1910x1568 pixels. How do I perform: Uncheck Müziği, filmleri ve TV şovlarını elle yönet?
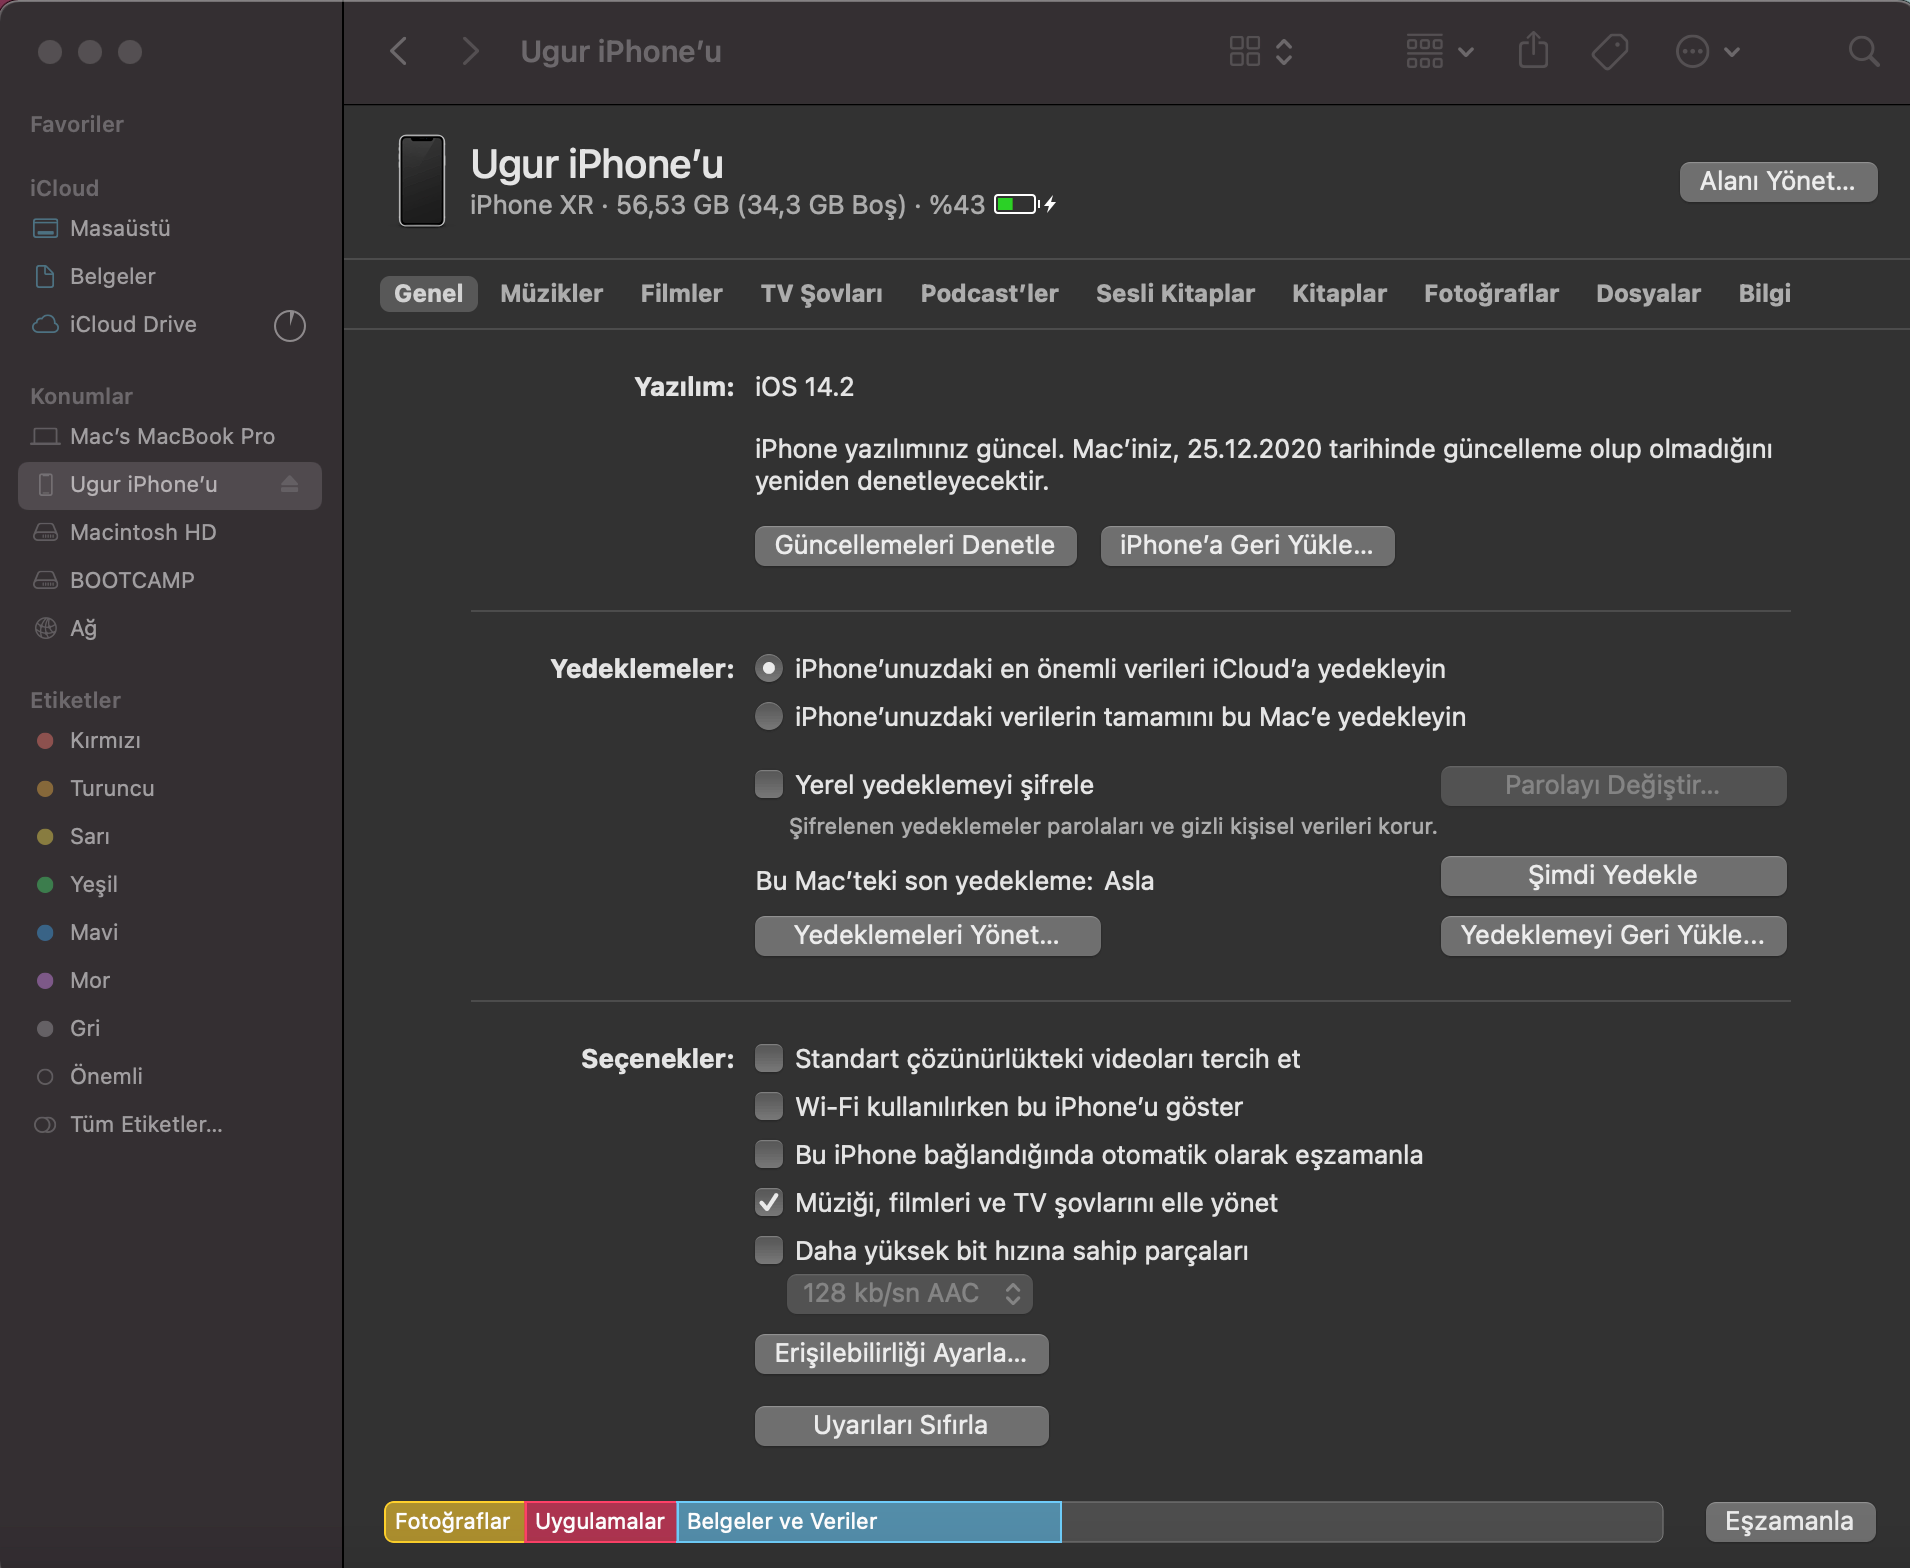click(769, 1203)
